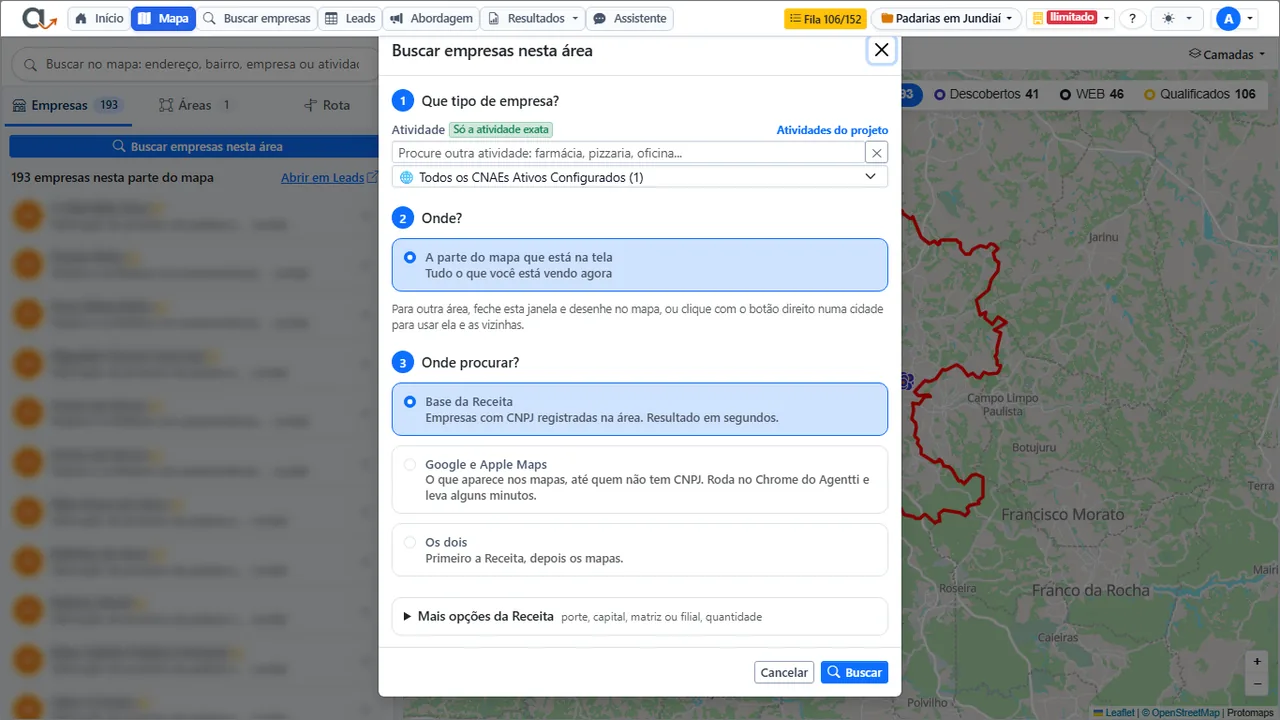Open the OpenStreetMap attribution link
This screenshot has height=720, width=1280.
[x=1185, y=713]
